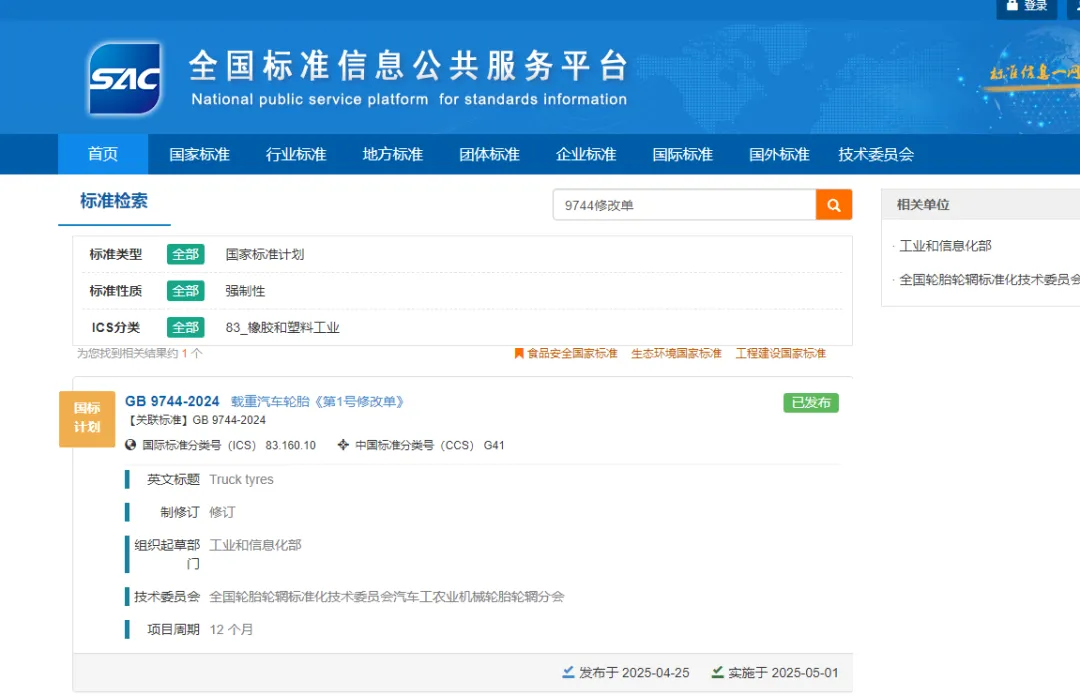The height and width of the screenshot is (696, 1080).
Task: Click the 标准检索 heading tab
Action: point(114,201)
